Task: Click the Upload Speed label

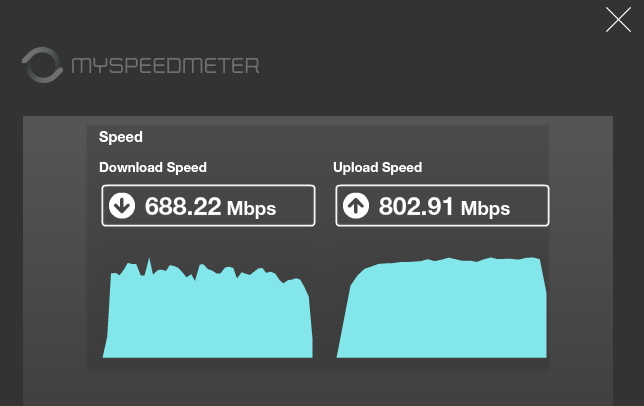Action: (377, 167)
